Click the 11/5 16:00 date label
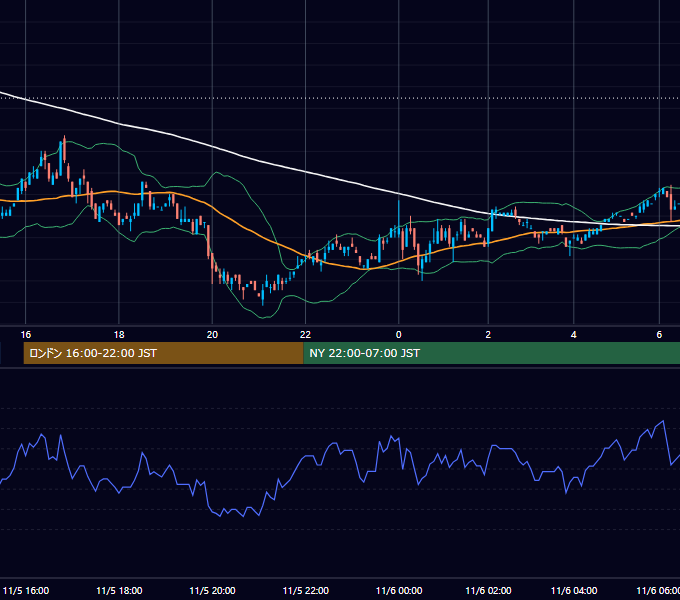Viewport: 680px width, 600px height. (x=26, y=590)
